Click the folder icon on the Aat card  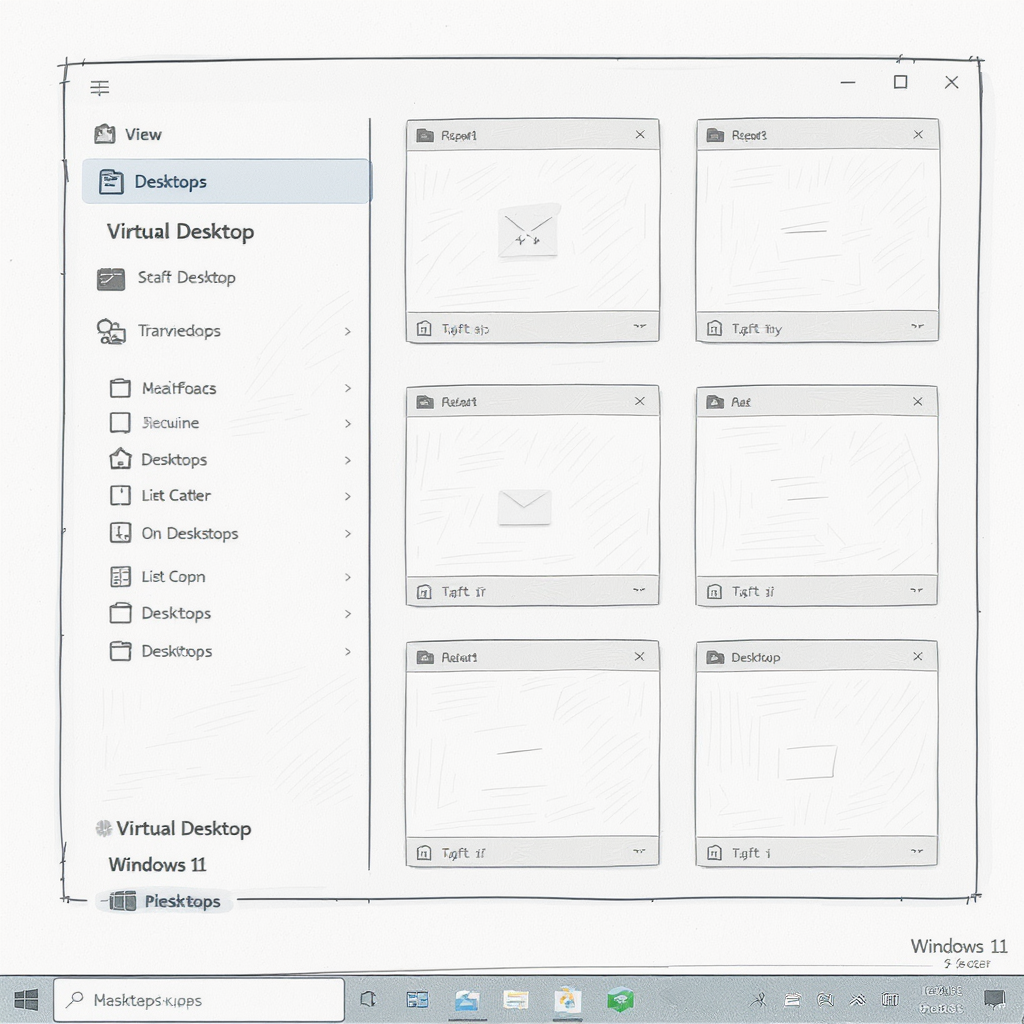point(715,402)
